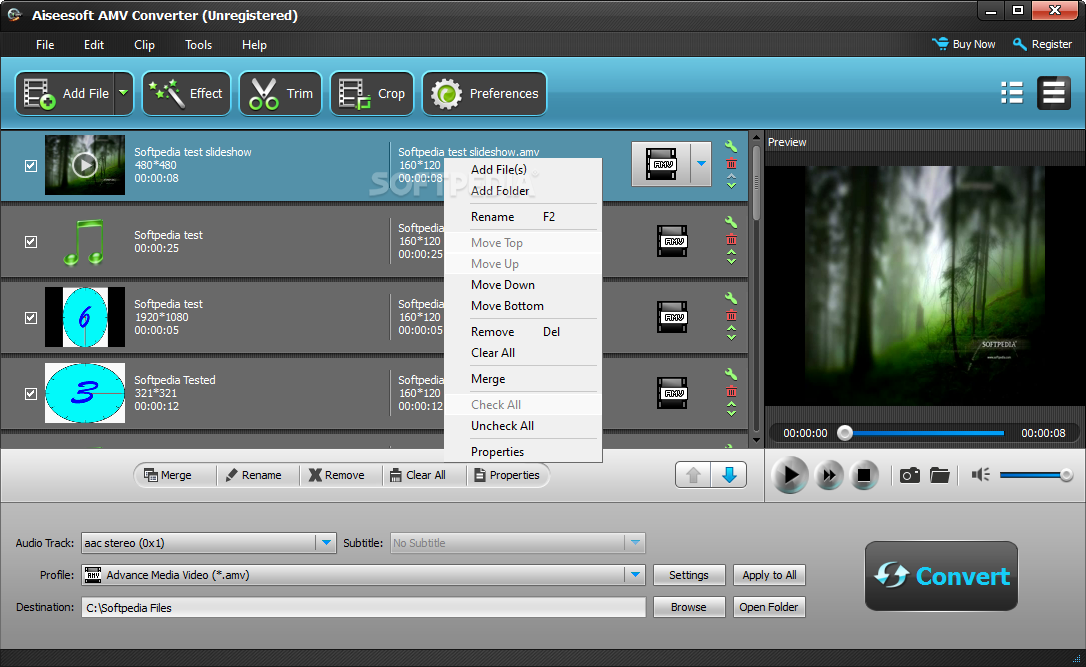The height and width of the screenshot is (667, 1086).
Task: Open the Trim scissors tool
Action: click(281, 94)
